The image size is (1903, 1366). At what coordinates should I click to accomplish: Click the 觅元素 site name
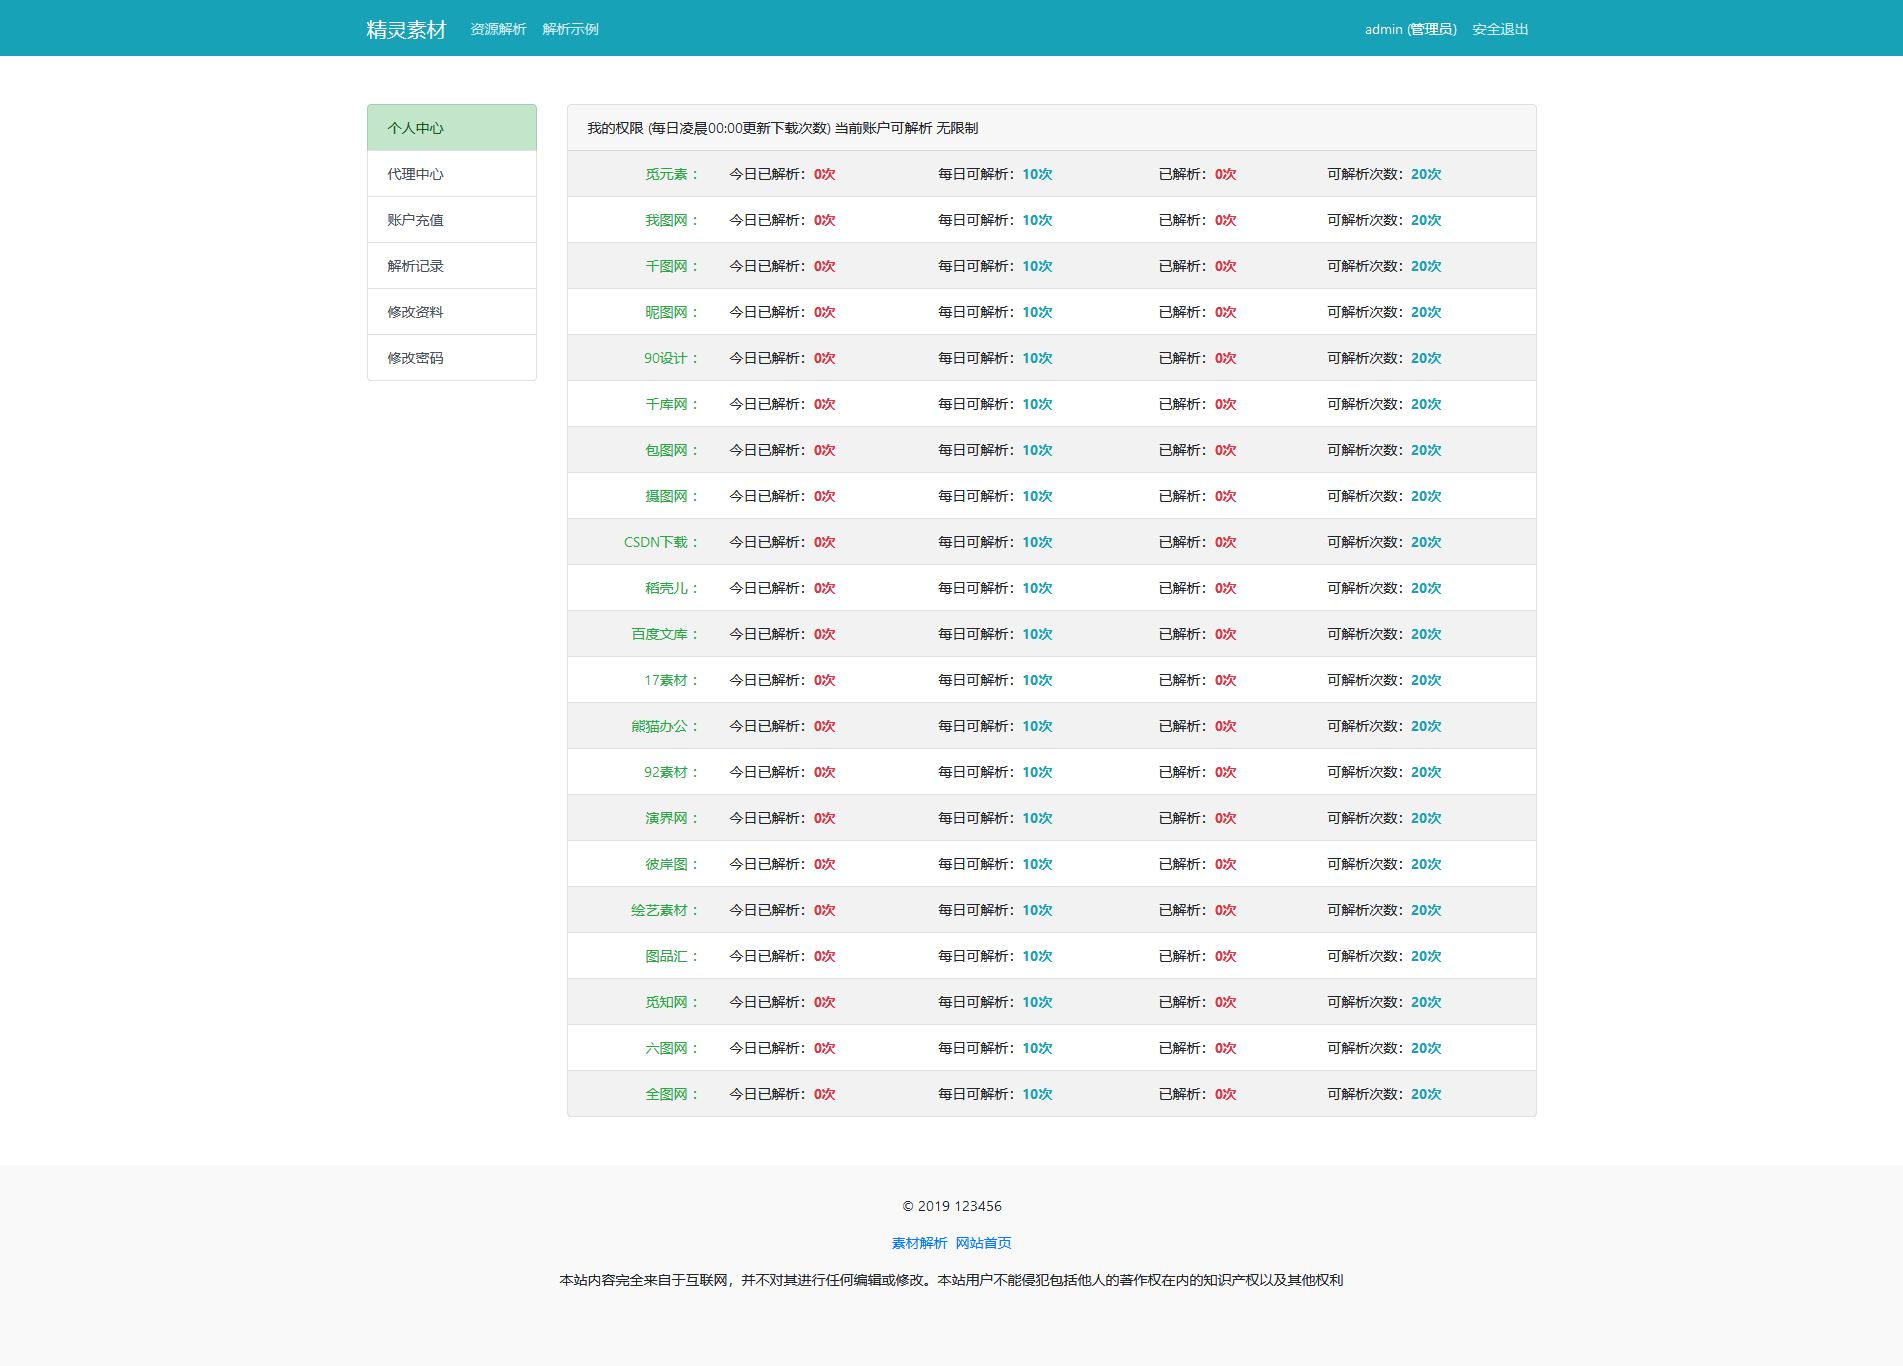pyautogui.click(x=666, y=174)
